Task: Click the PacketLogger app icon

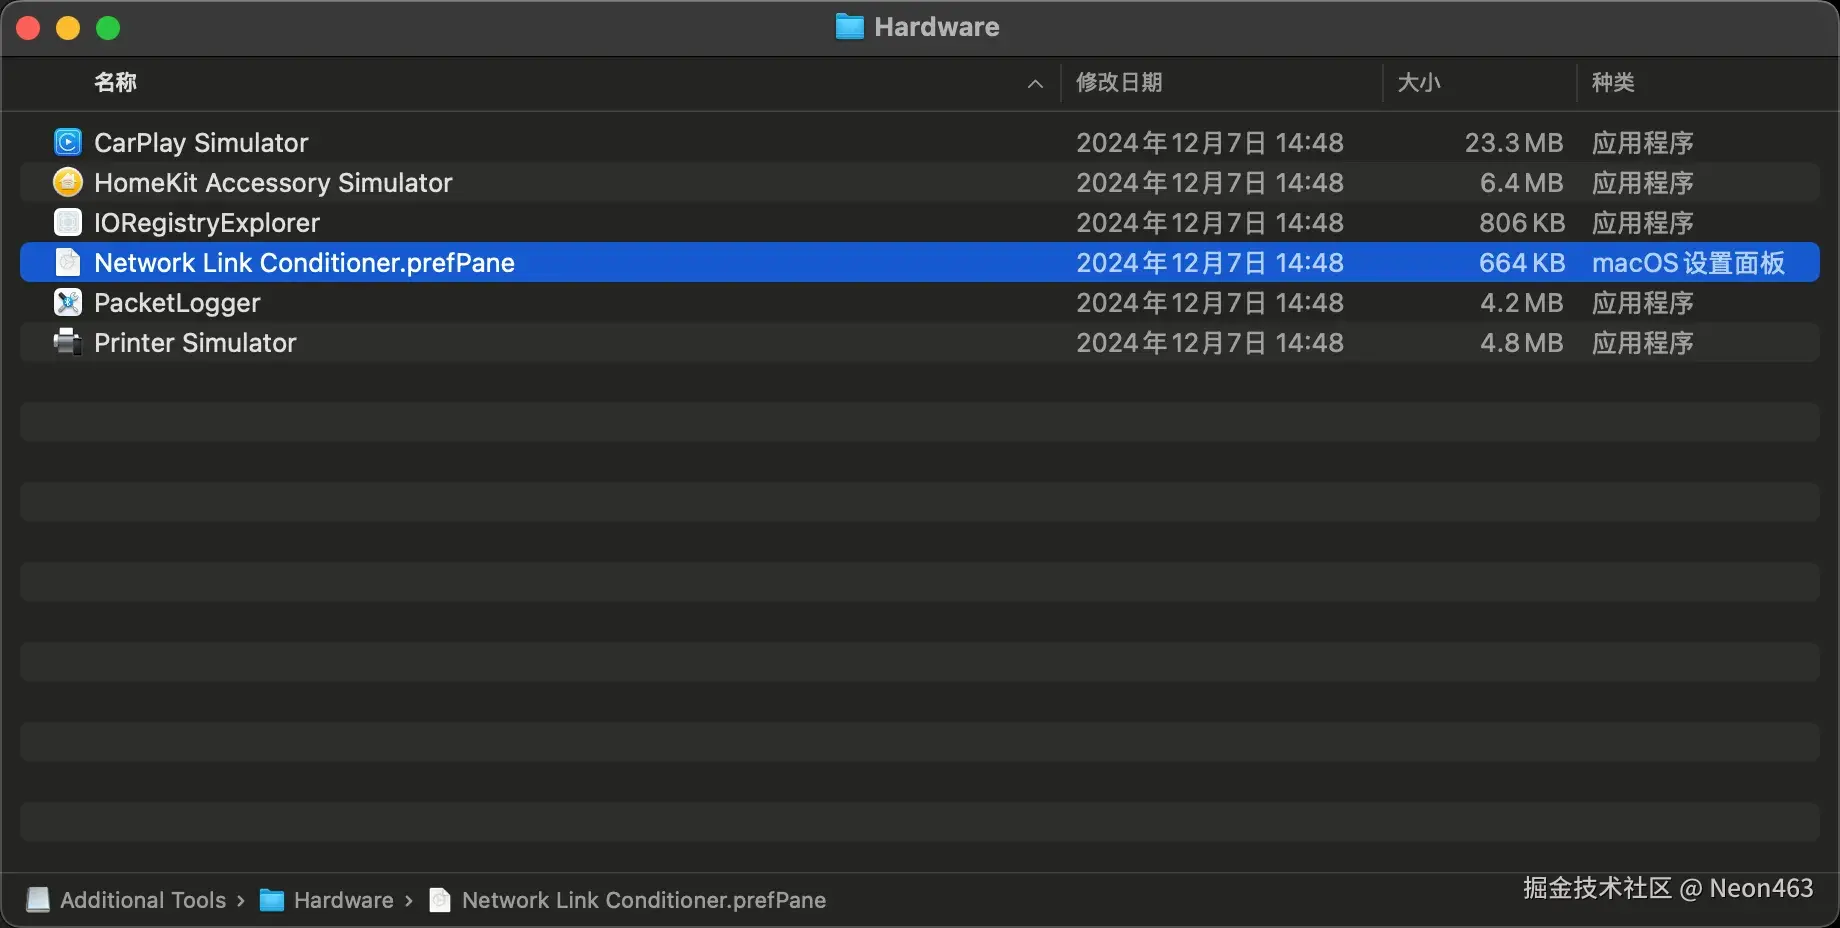Action: 67,302
